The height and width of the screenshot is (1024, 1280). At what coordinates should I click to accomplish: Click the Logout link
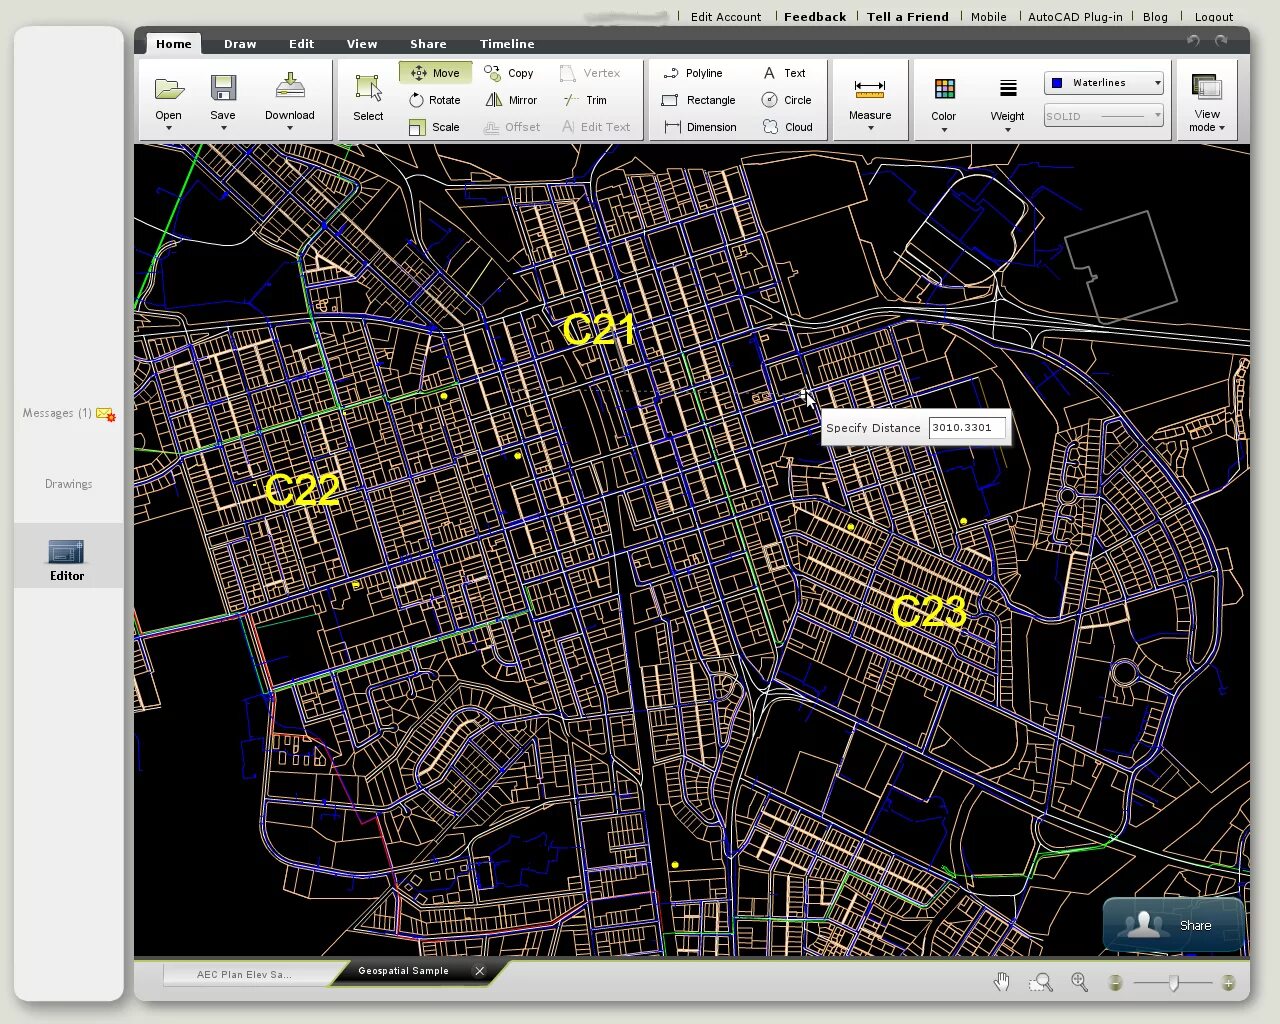click(1214, 17)
